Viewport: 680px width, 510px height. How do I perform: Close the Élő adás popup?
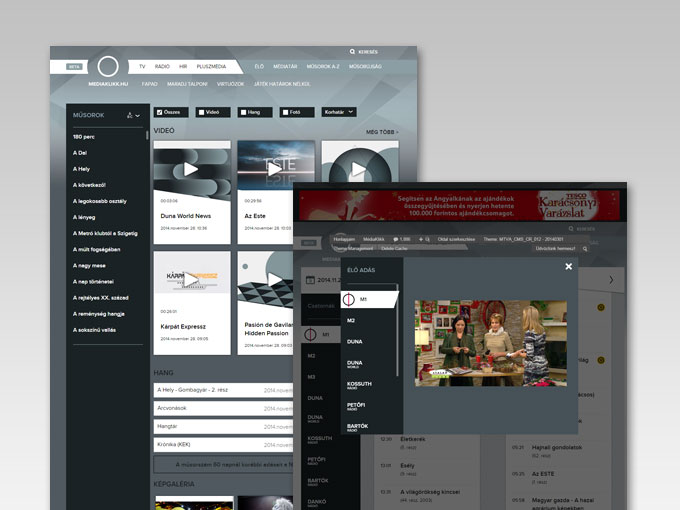click(569, 266)
